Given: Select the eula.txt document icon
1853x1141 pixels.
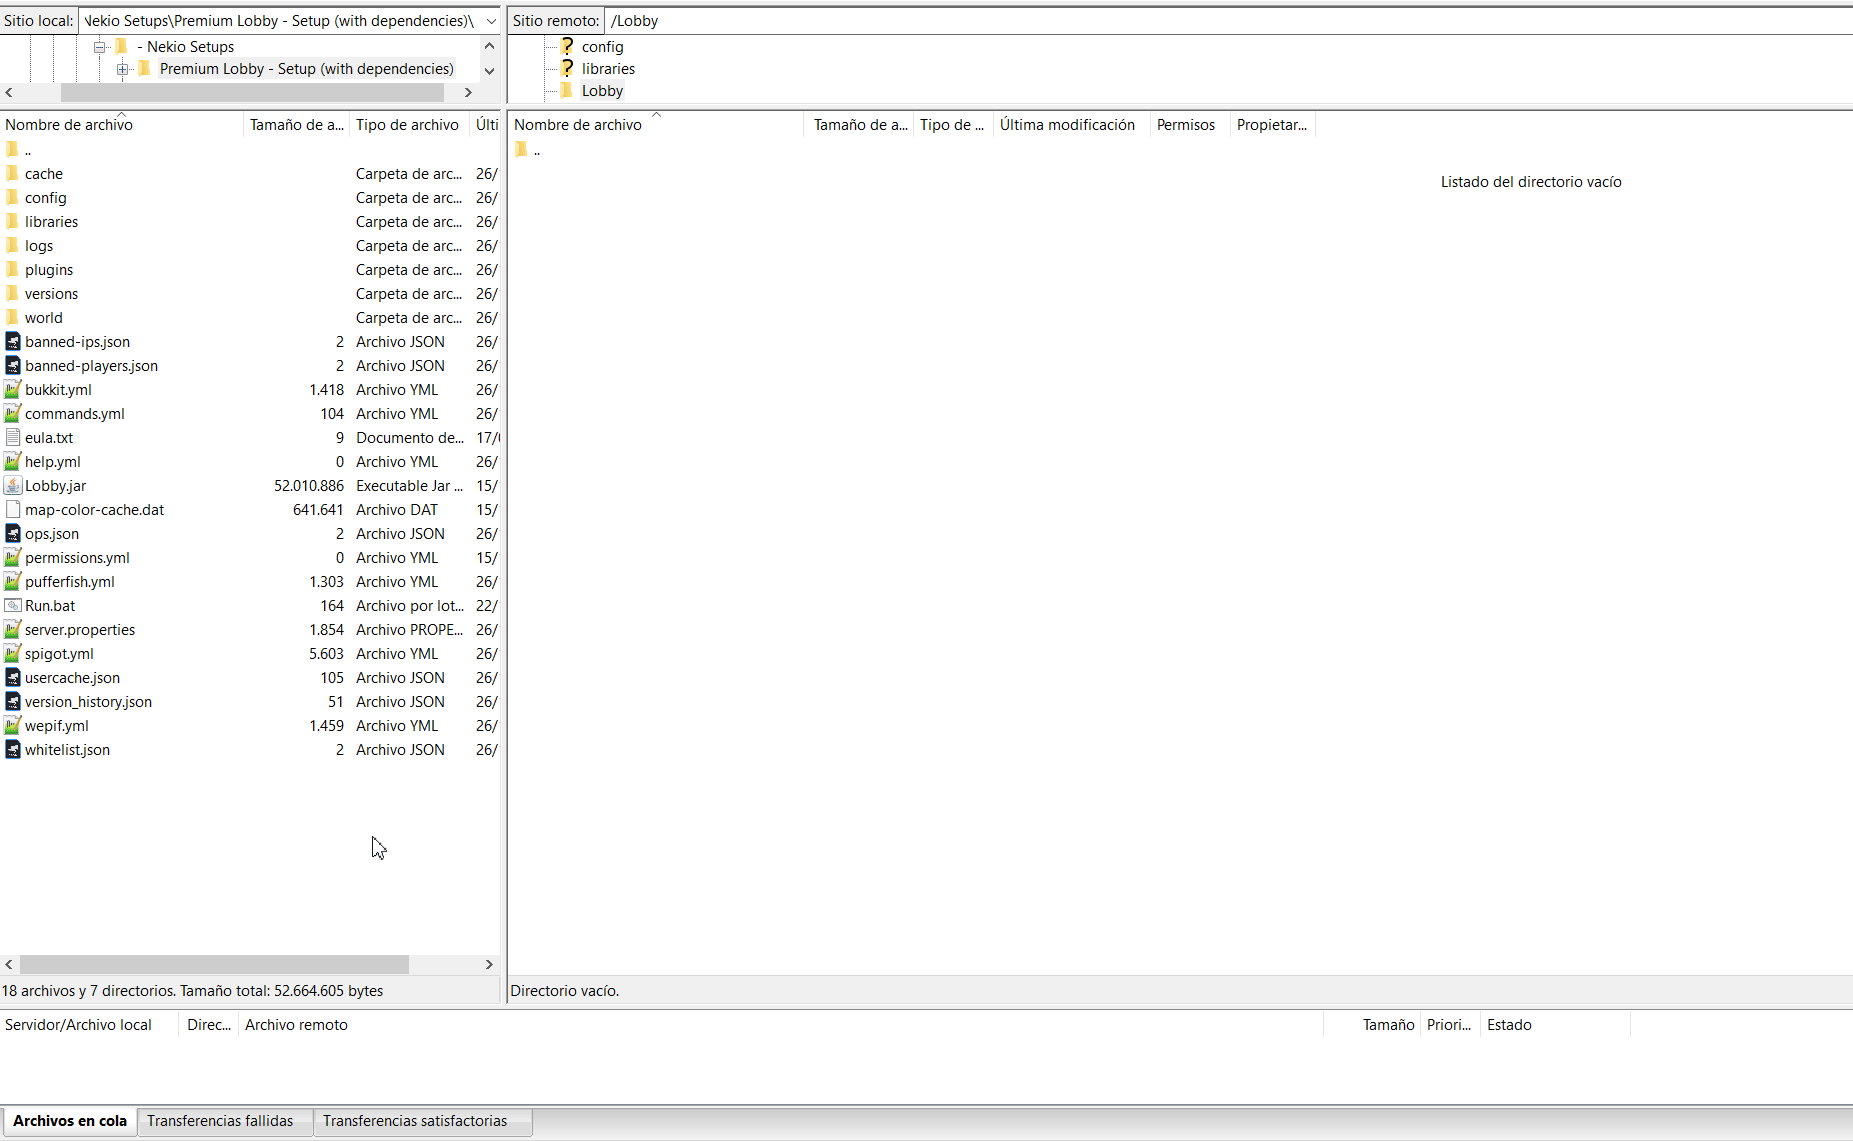Looking at the screenshot, I should [13, 438].
